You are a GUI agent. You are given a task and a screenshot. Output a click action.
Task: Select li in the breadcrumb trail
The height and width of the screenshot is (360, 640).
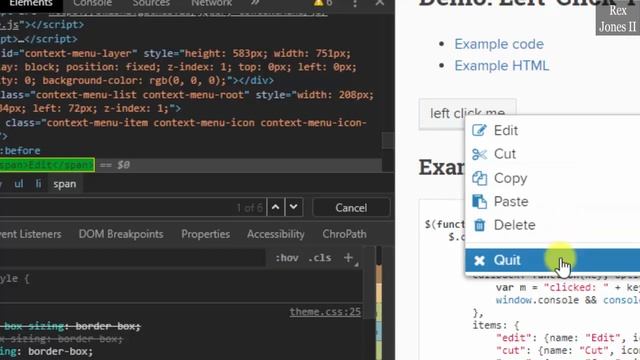coord(38,184)
